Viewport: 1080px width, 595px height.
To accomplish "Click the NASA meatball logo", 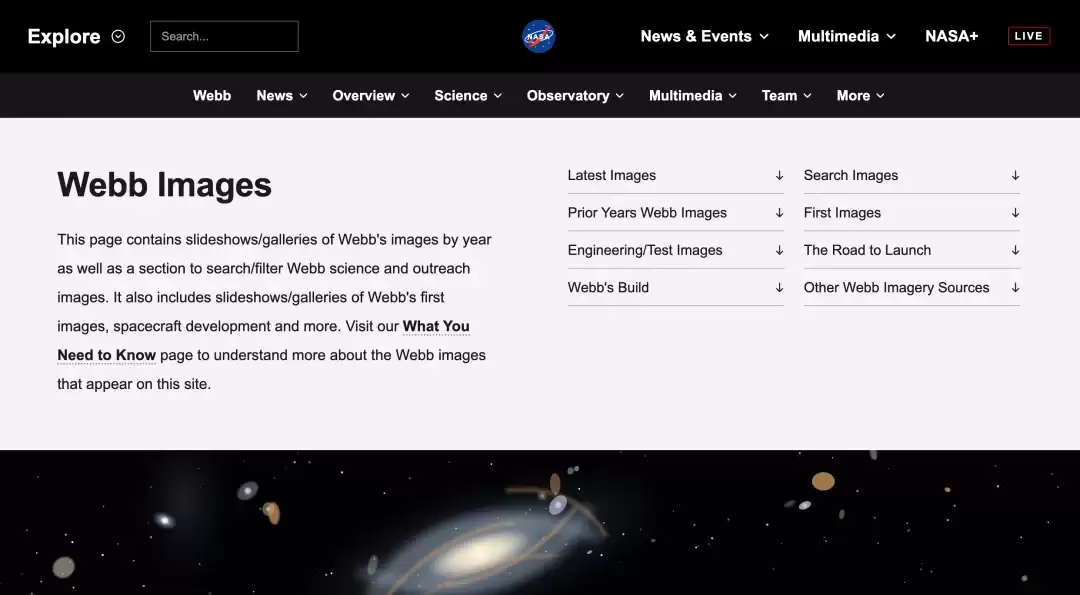I will pyautogui.click(x=539, y=36).
